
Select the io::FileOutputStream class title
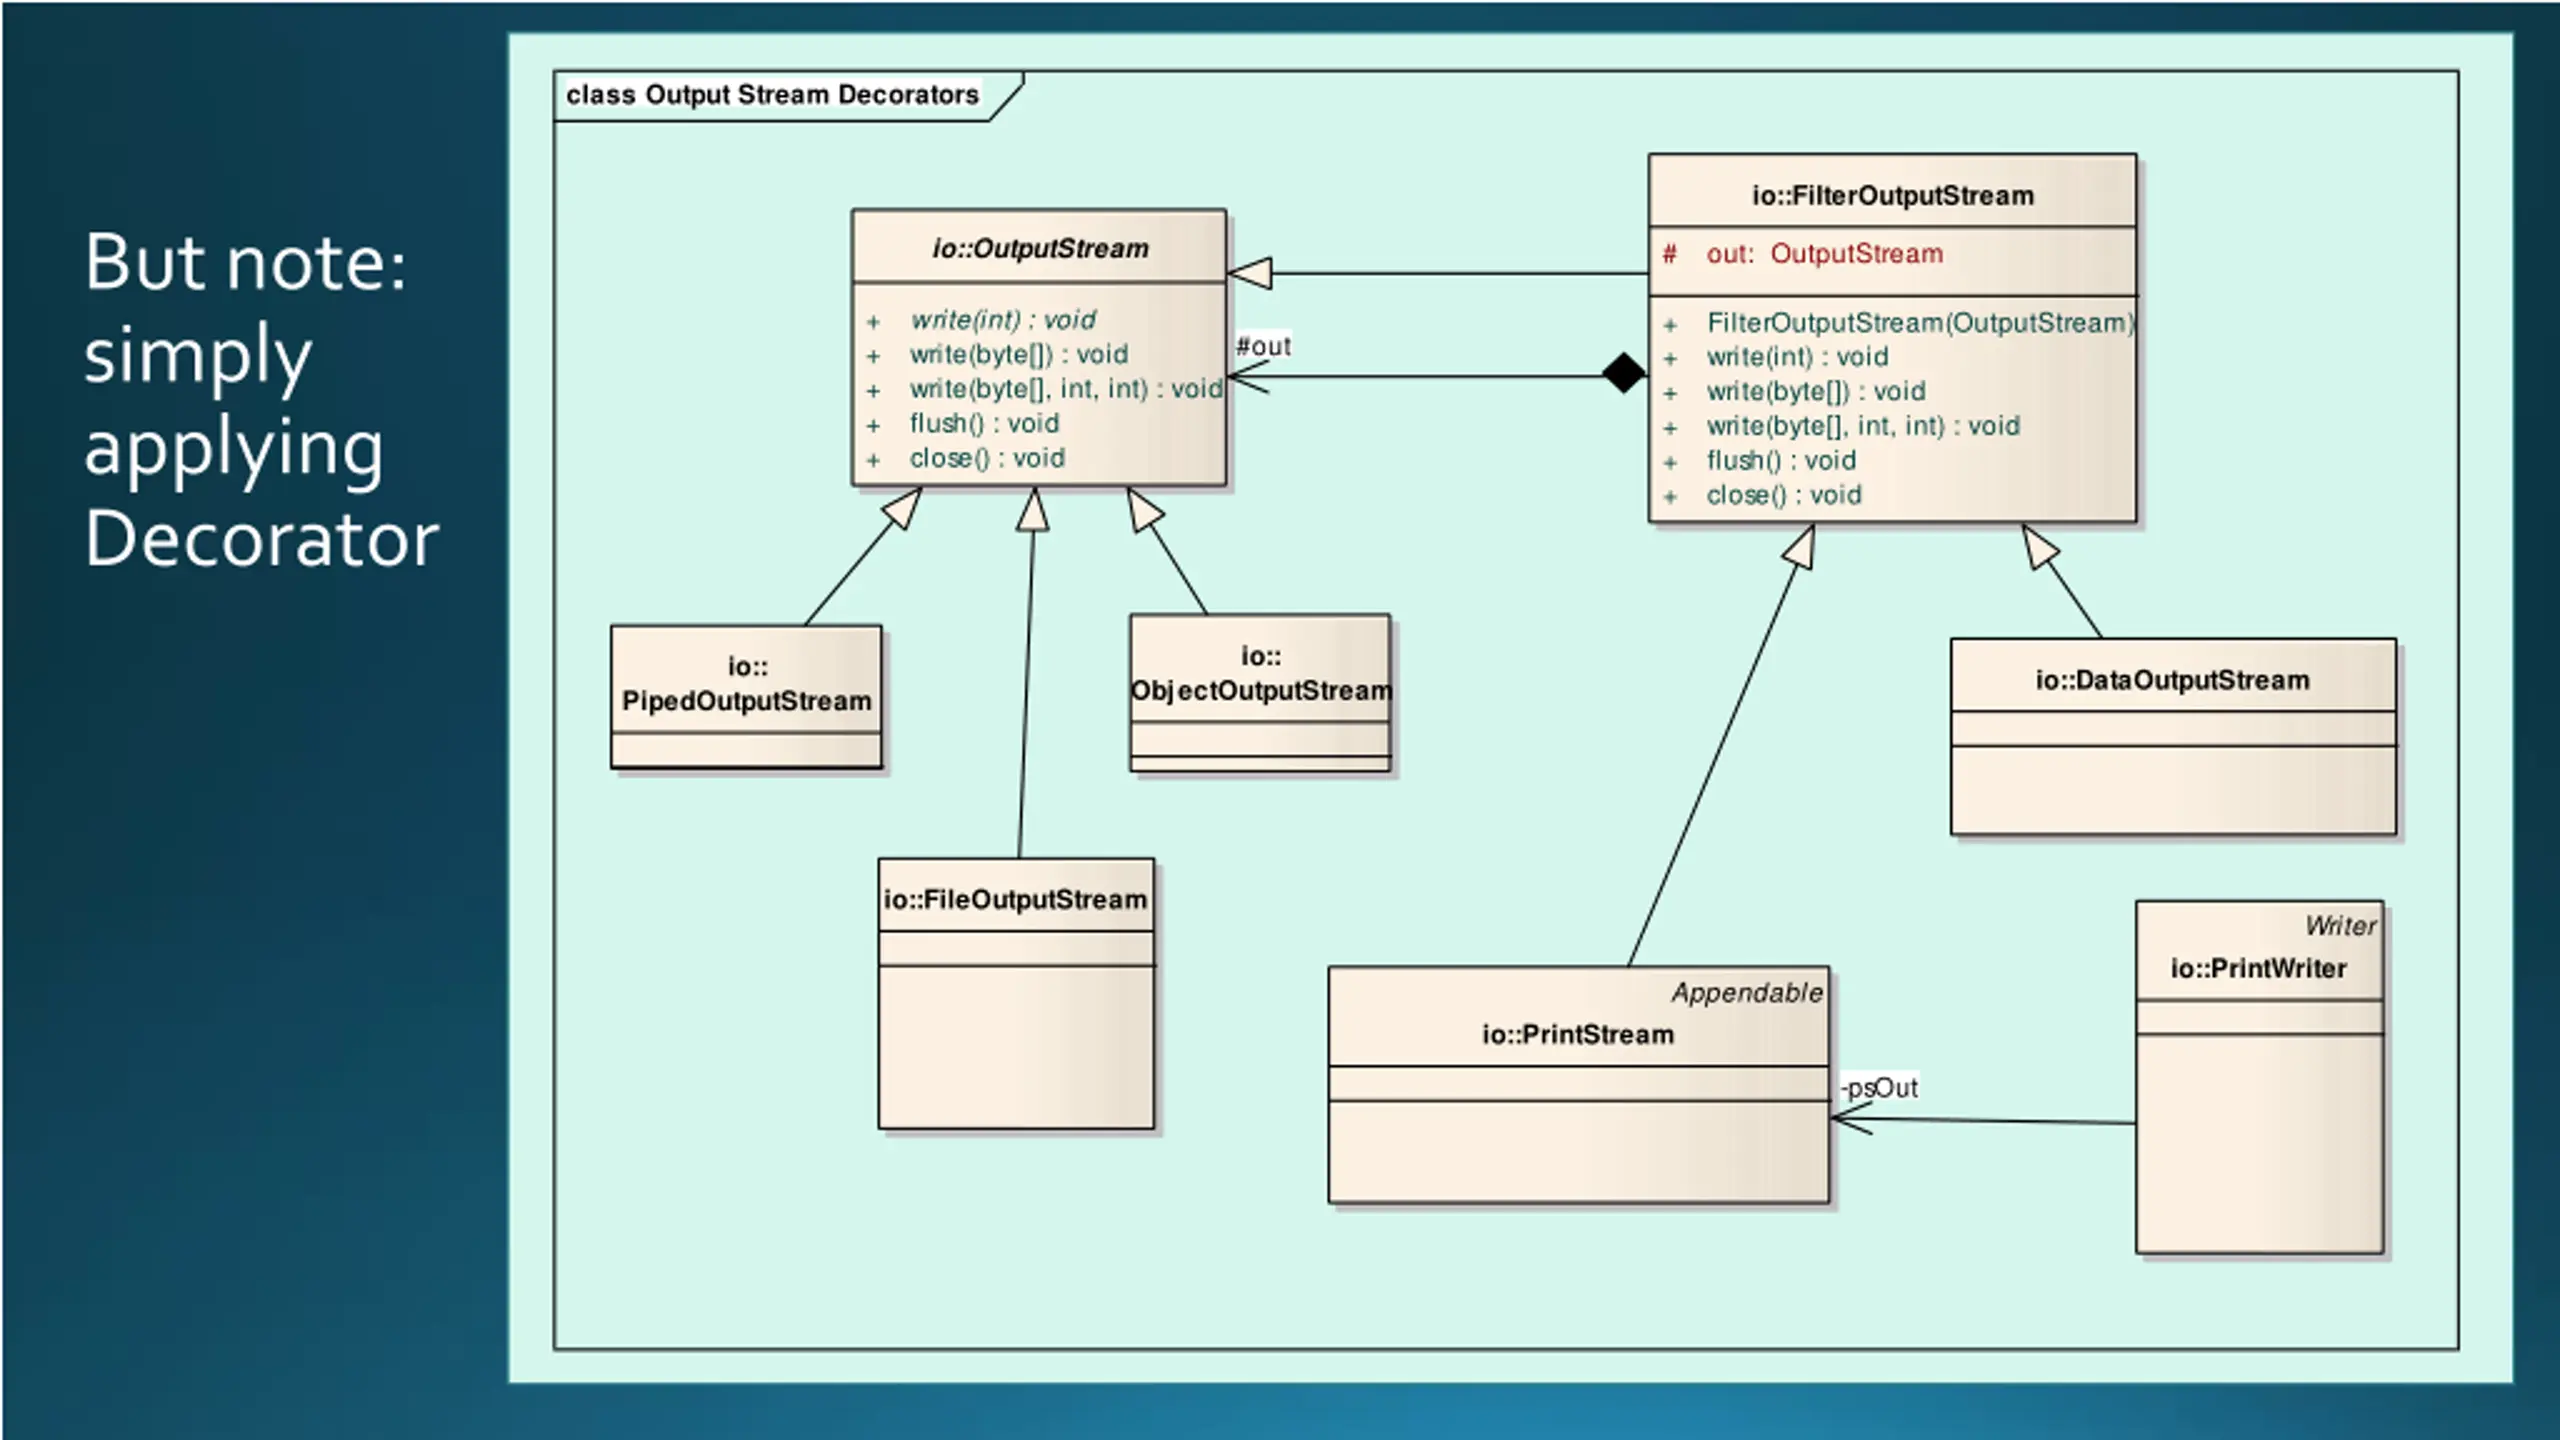1015,900
